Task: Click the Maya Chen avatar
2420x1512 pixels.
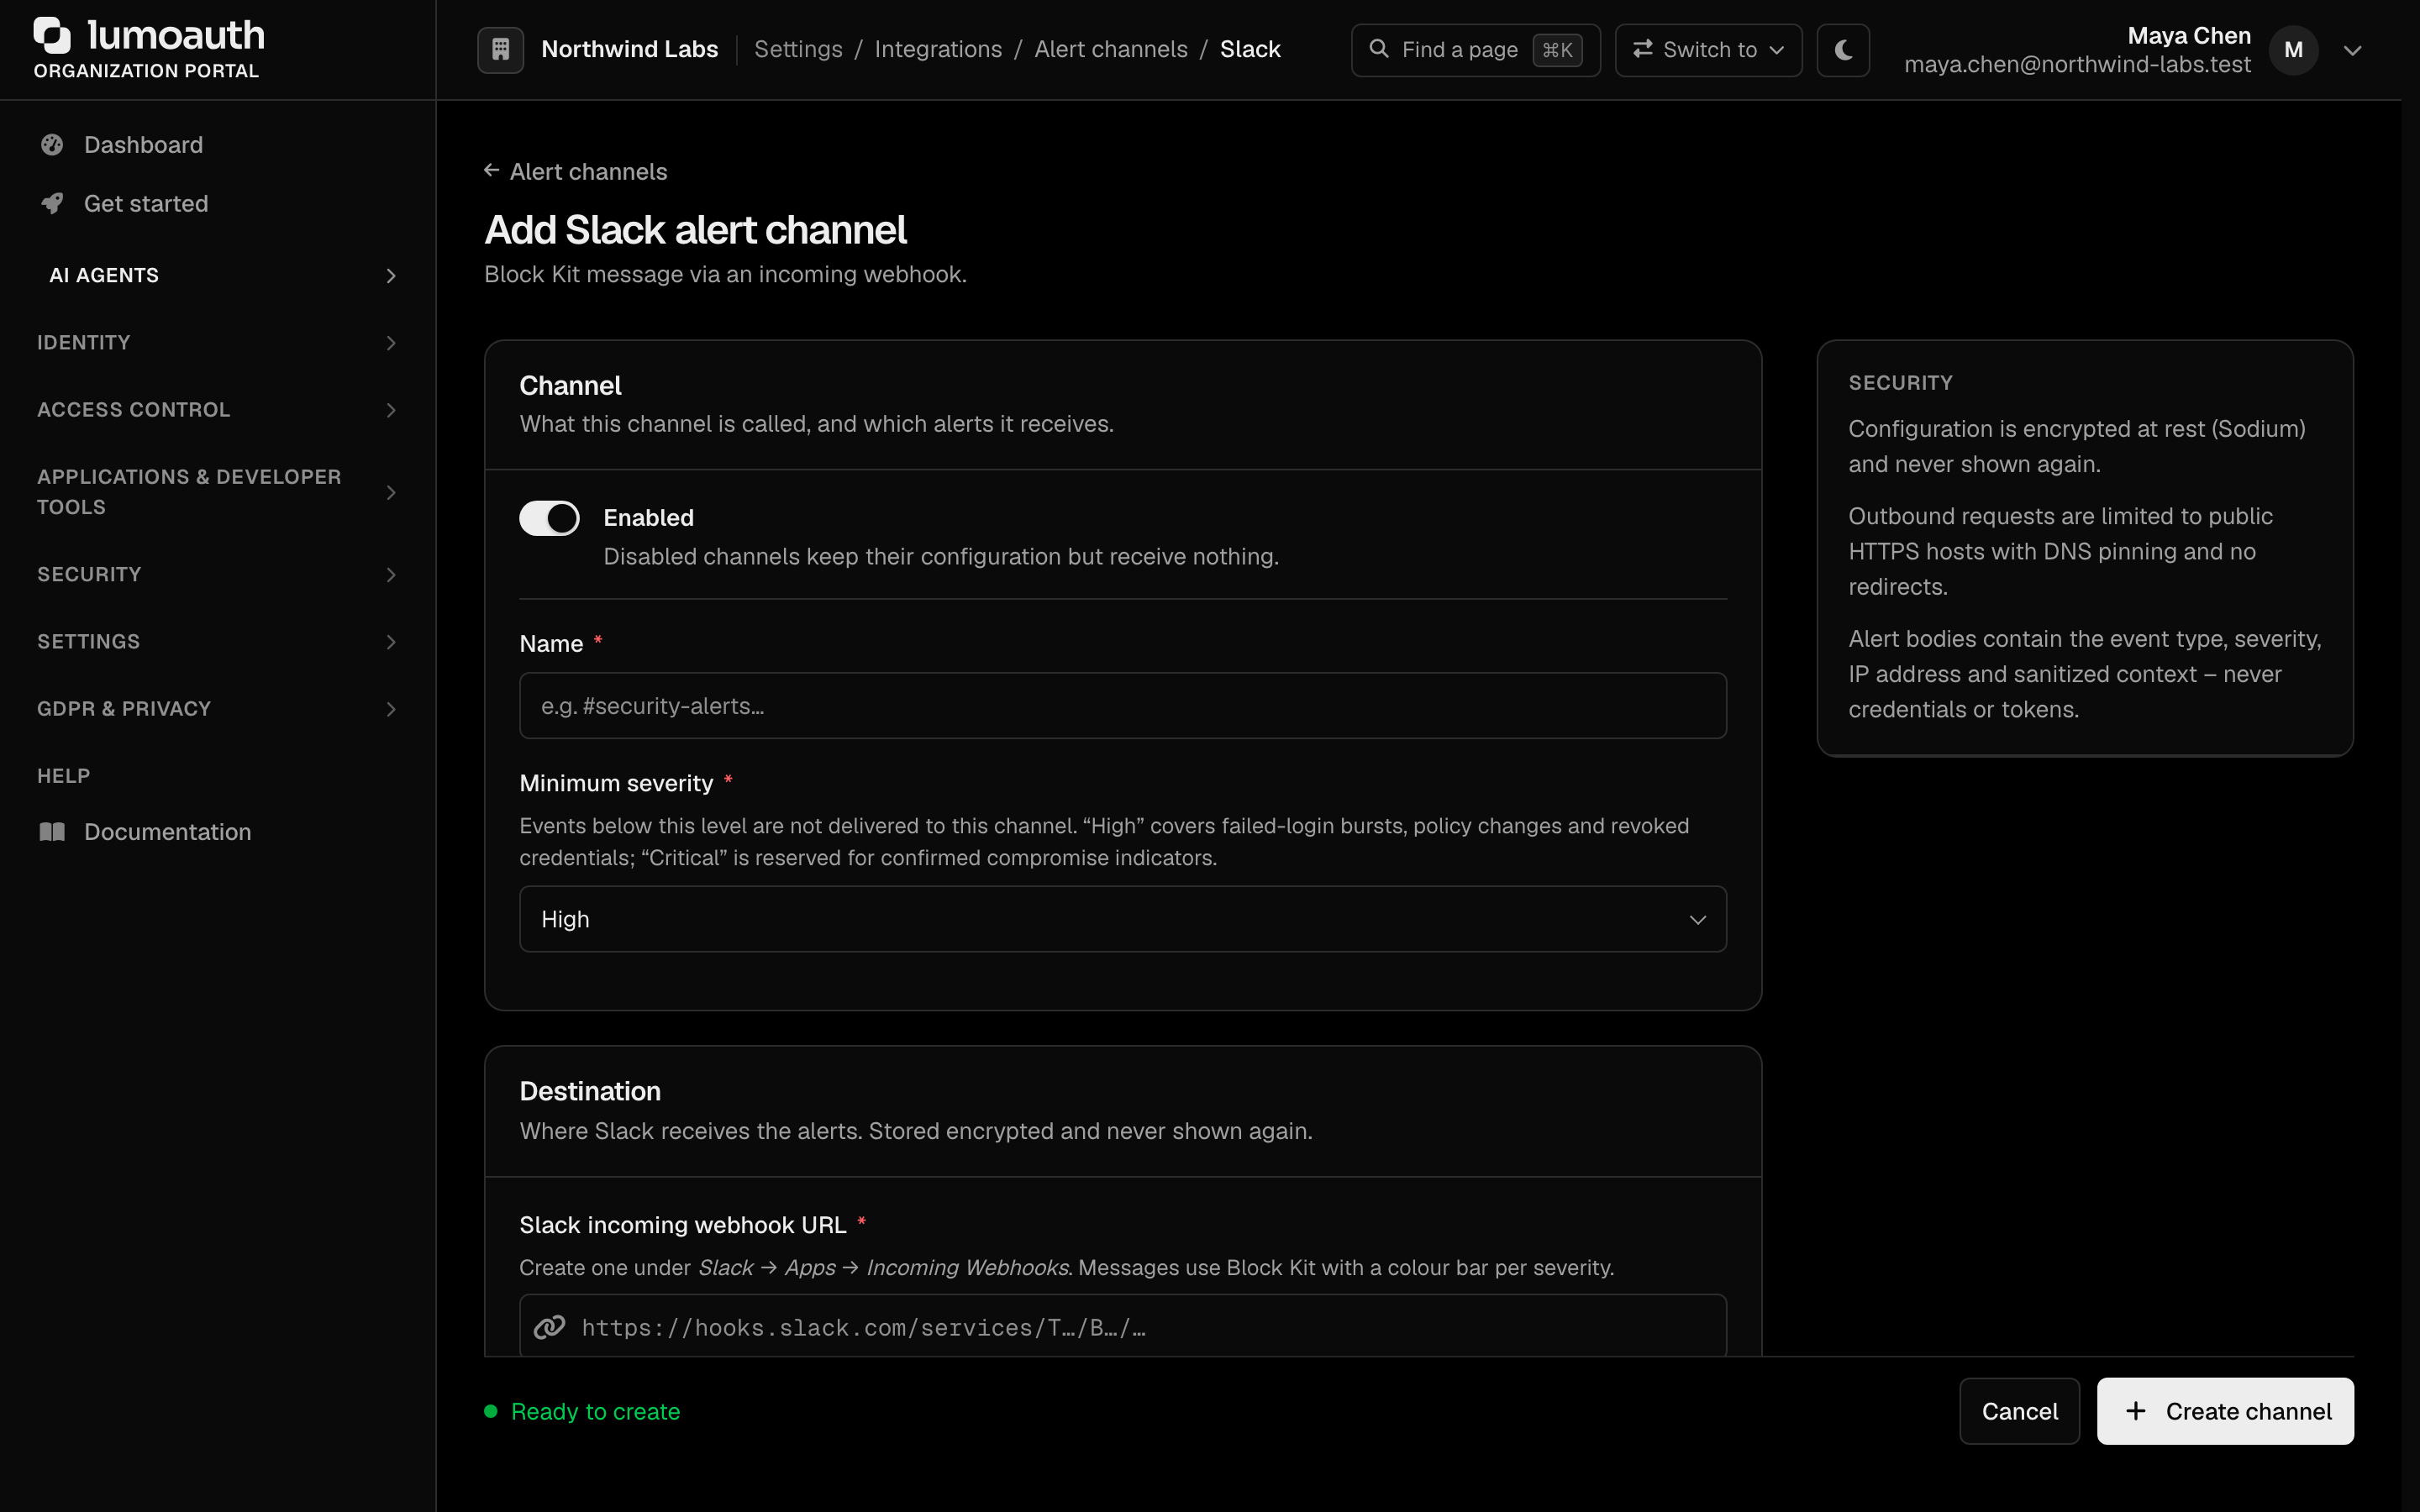Action: tap(2294, 50)
